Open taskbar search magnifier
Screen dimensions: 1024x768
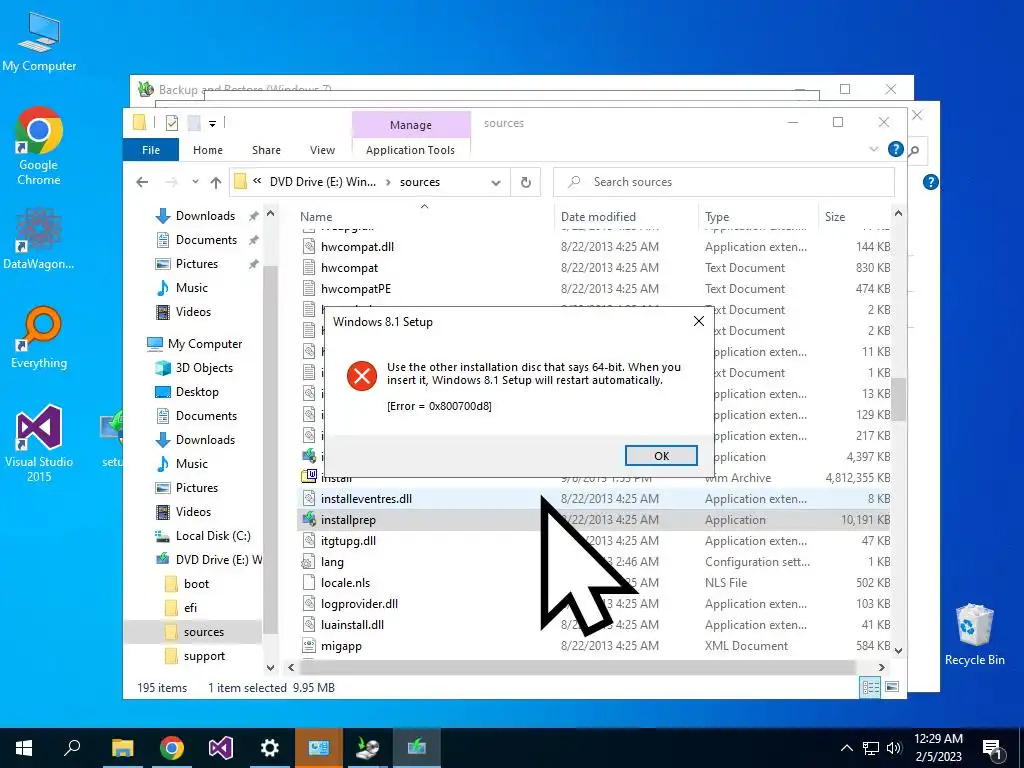click(x=72, y=748)
